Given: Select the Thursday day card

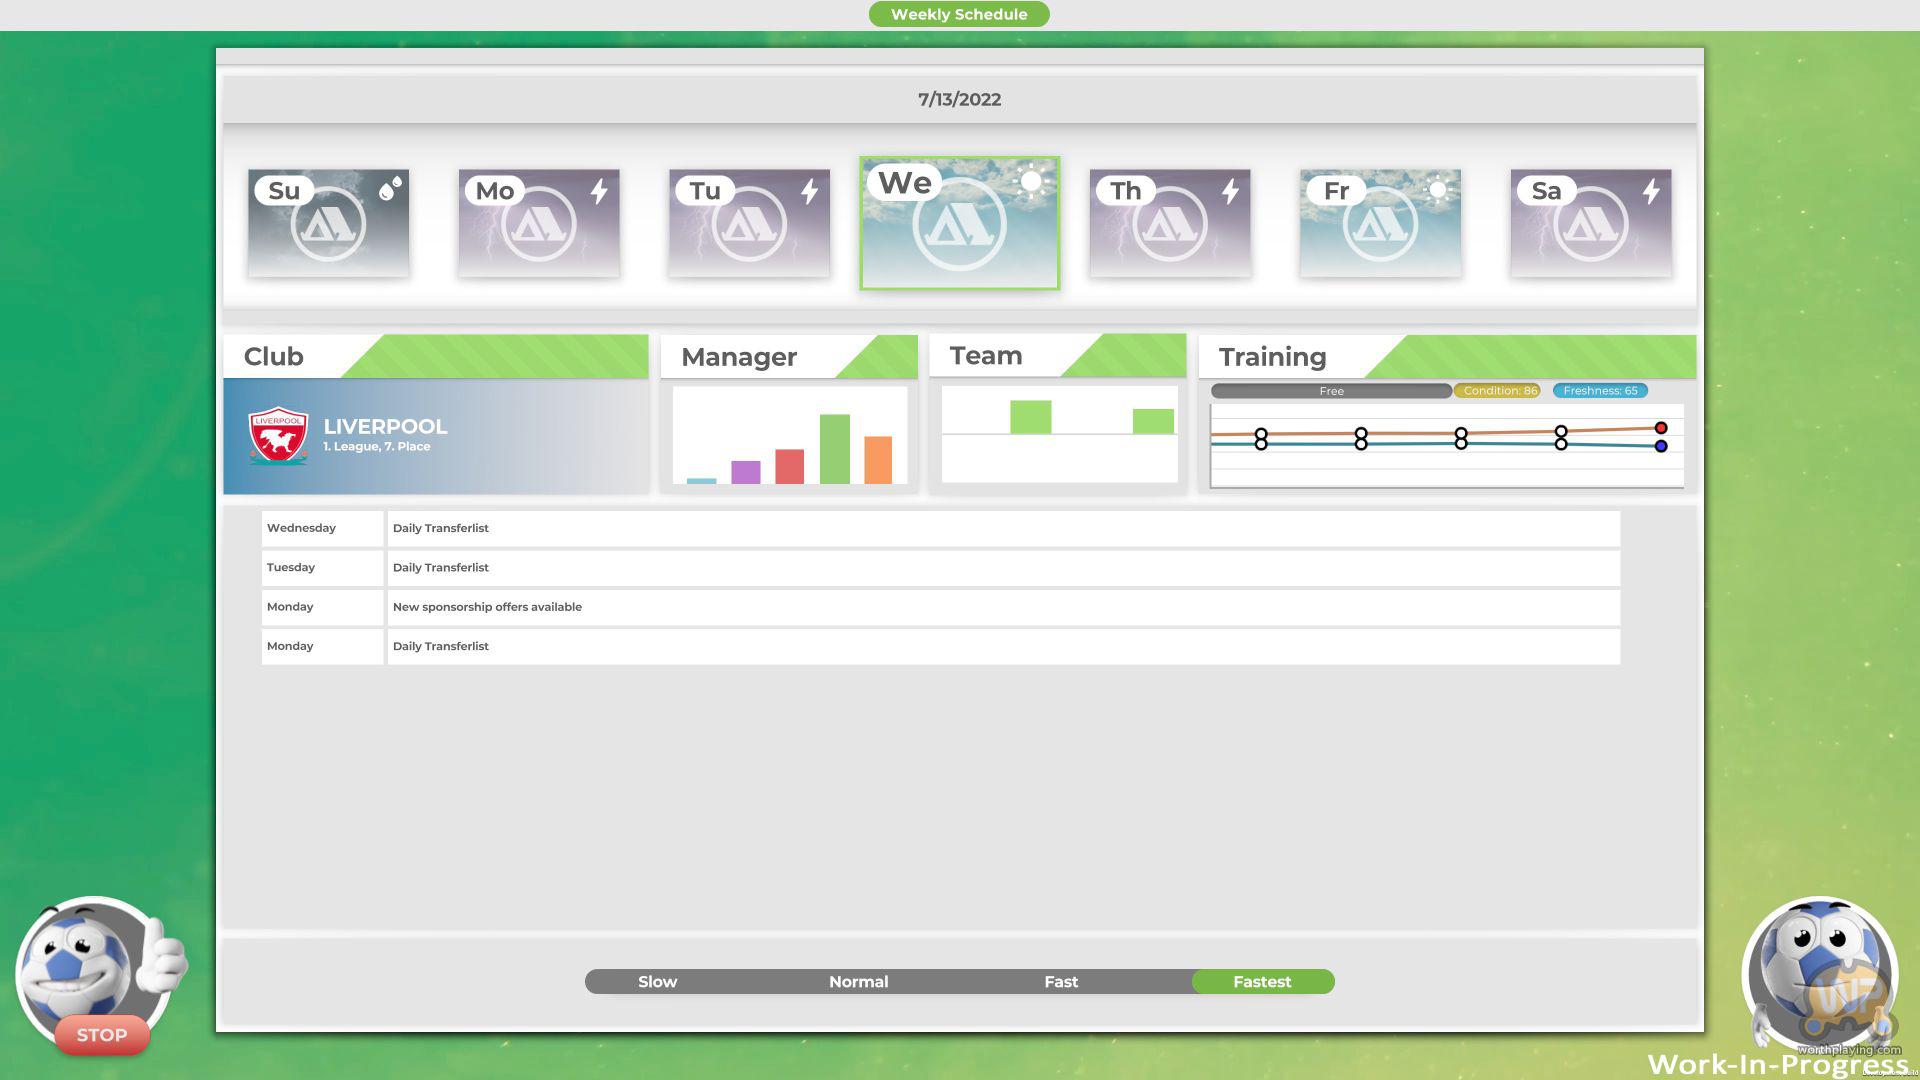Looking at the screenshot, I should pyautogui.click(x=1170, y=223).
